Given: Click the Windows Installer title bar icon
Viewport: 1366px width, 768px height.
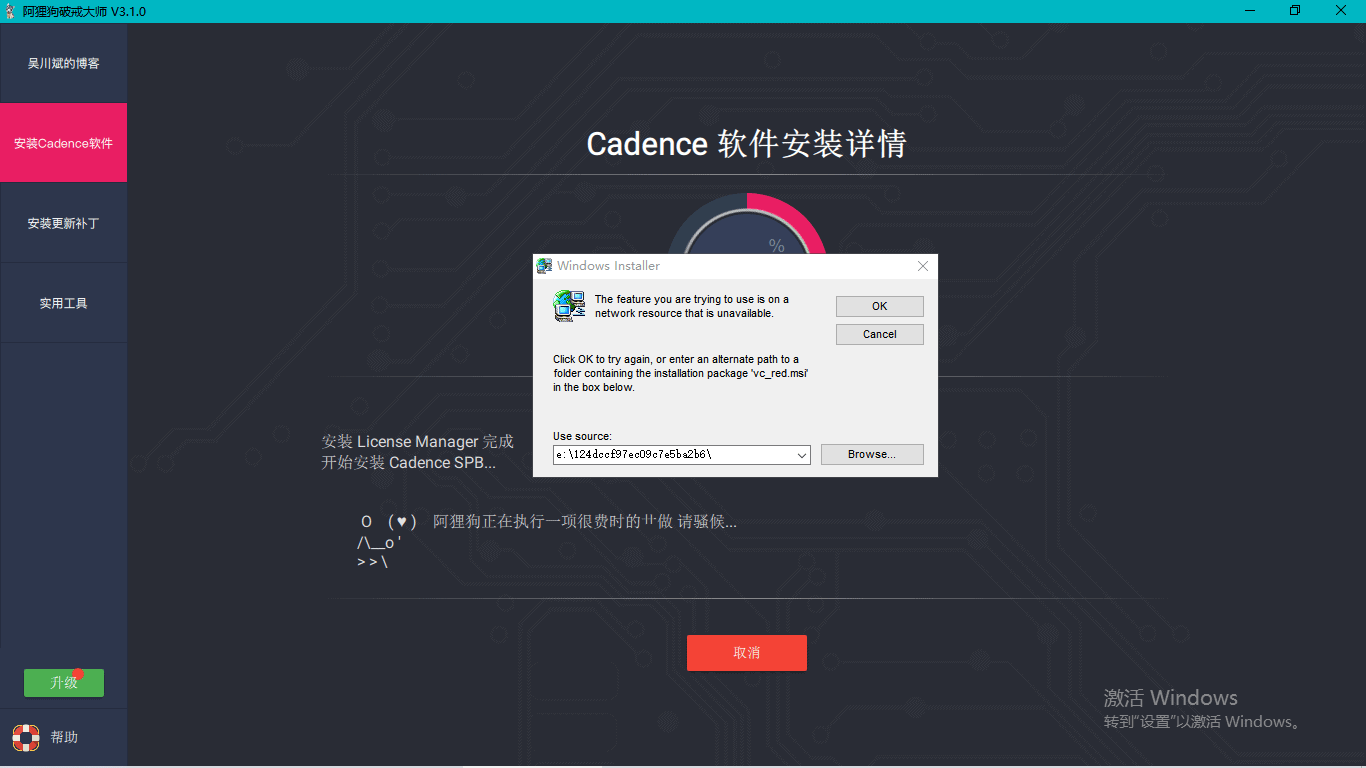Looking at the screenshot, I should pos(545,266).
